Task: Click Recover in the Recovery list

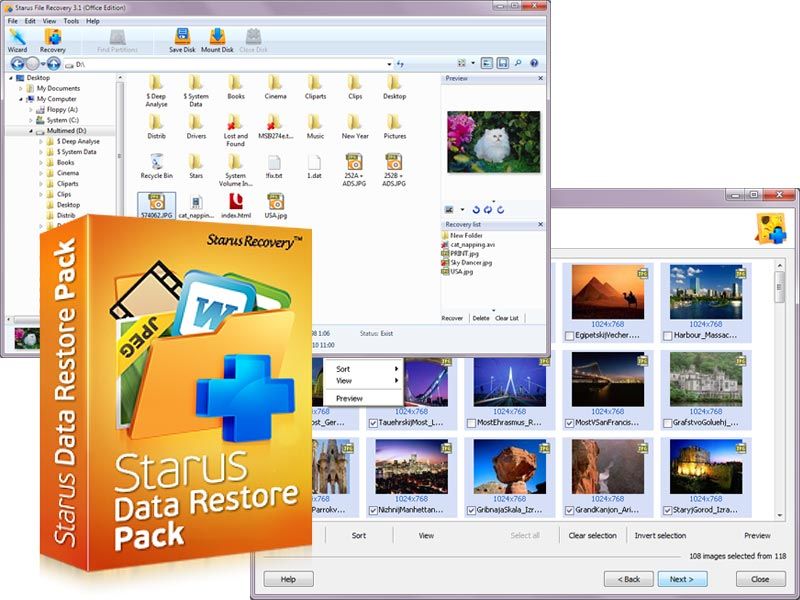Action: coord(452,318)
